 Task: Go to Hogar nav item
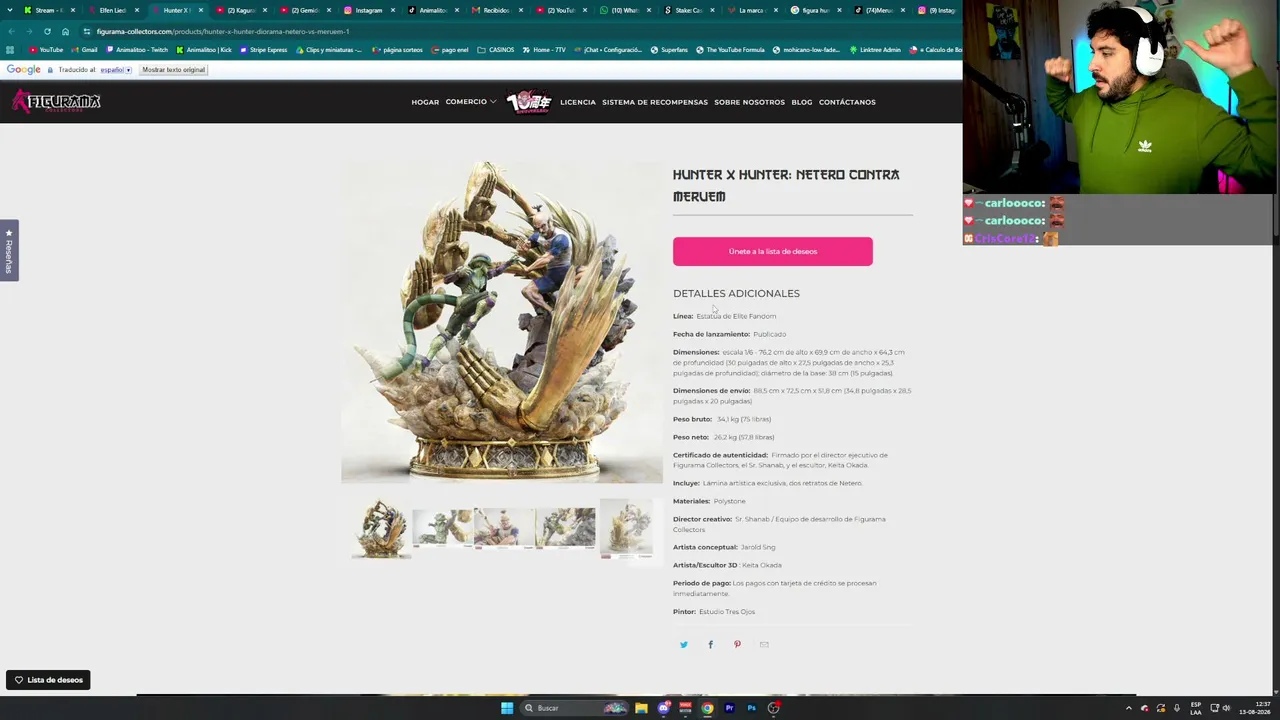(x=425, y=102)
